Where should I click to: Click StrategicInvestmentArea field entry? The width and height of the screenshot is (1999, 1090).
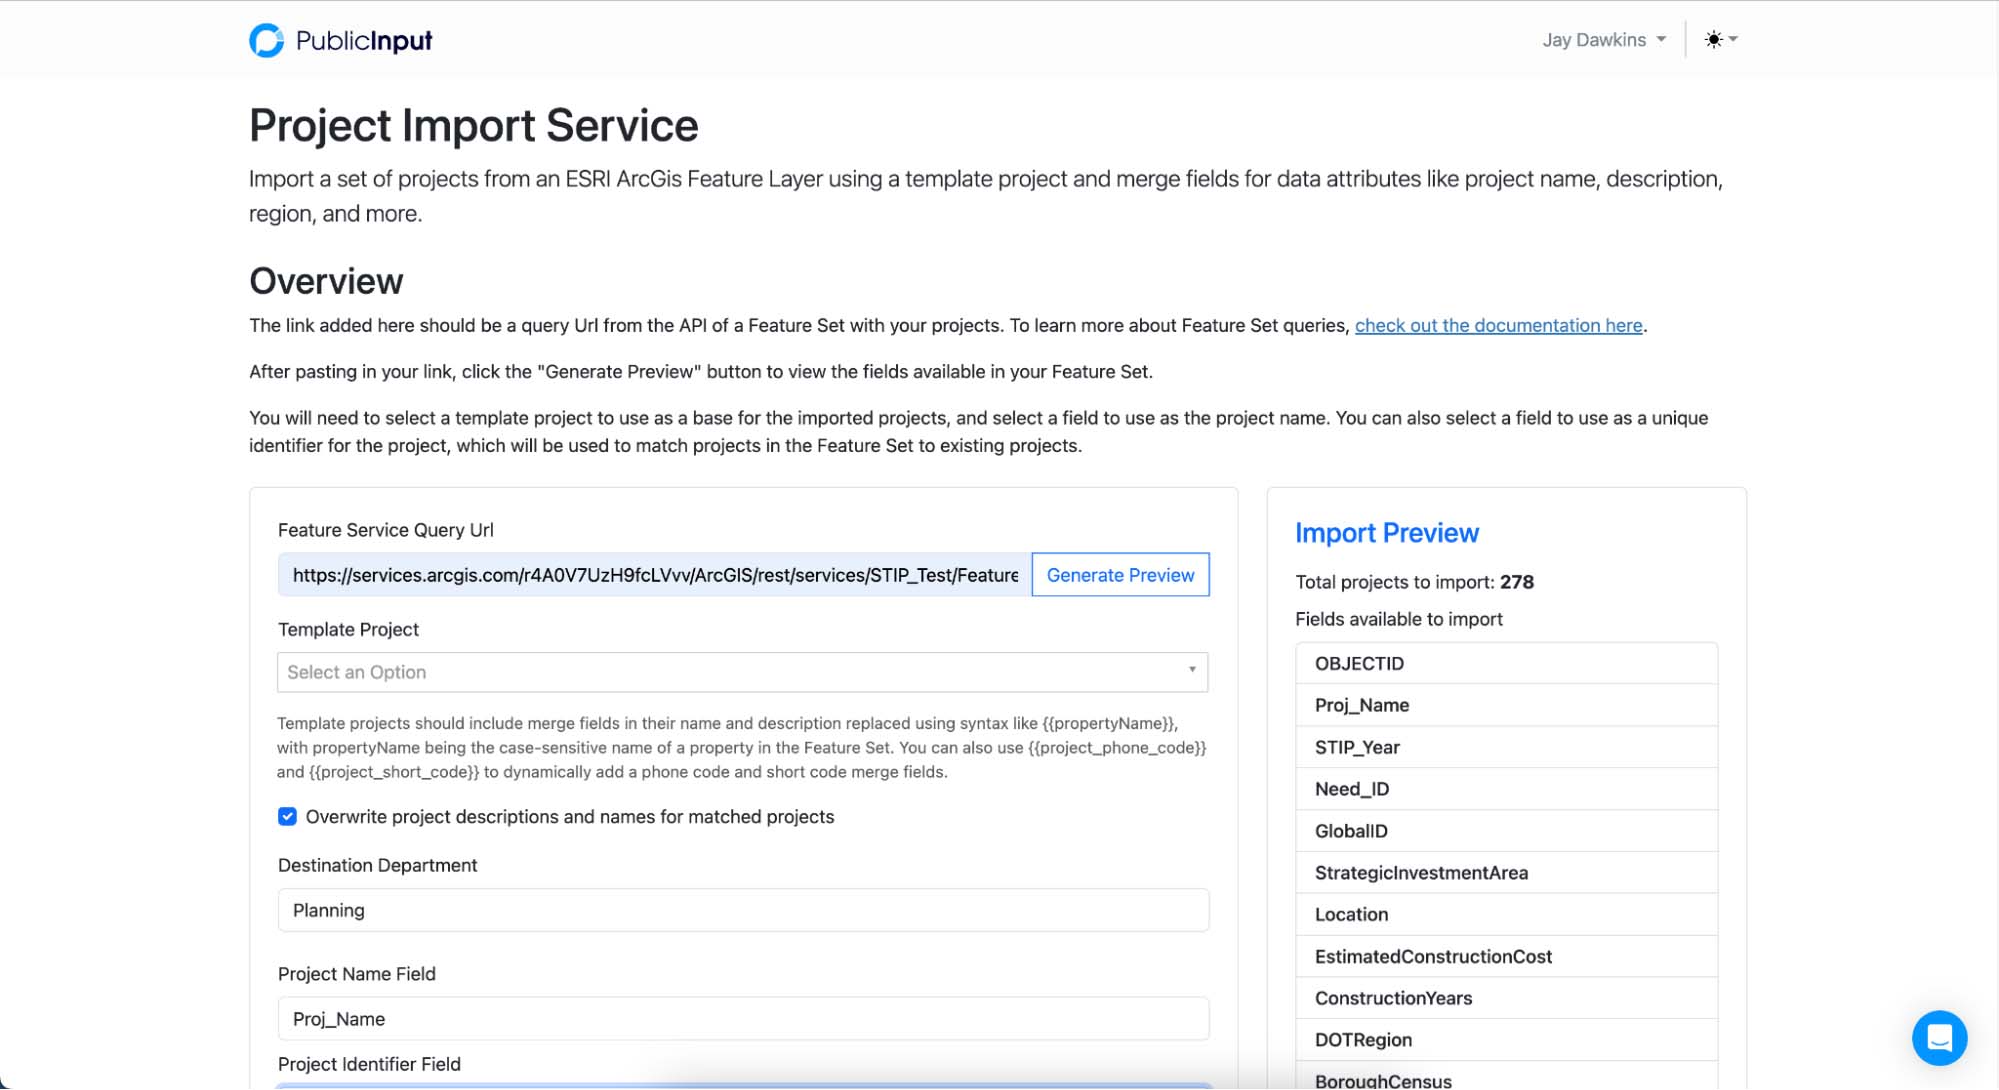1420,873
